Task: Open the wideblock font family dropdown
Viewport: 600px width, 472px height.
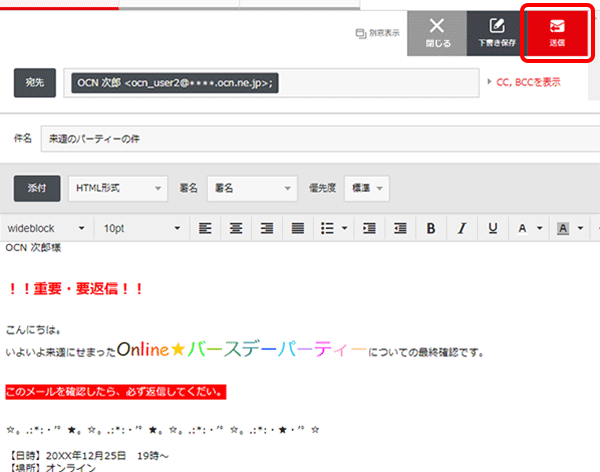Action: click(46, 228)
